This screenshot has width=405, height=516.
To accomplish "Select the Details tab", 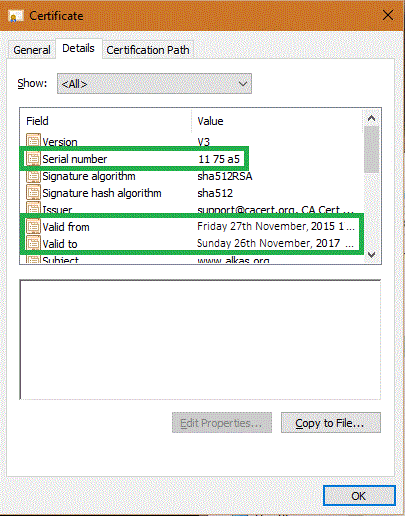I will coord(78,49).
